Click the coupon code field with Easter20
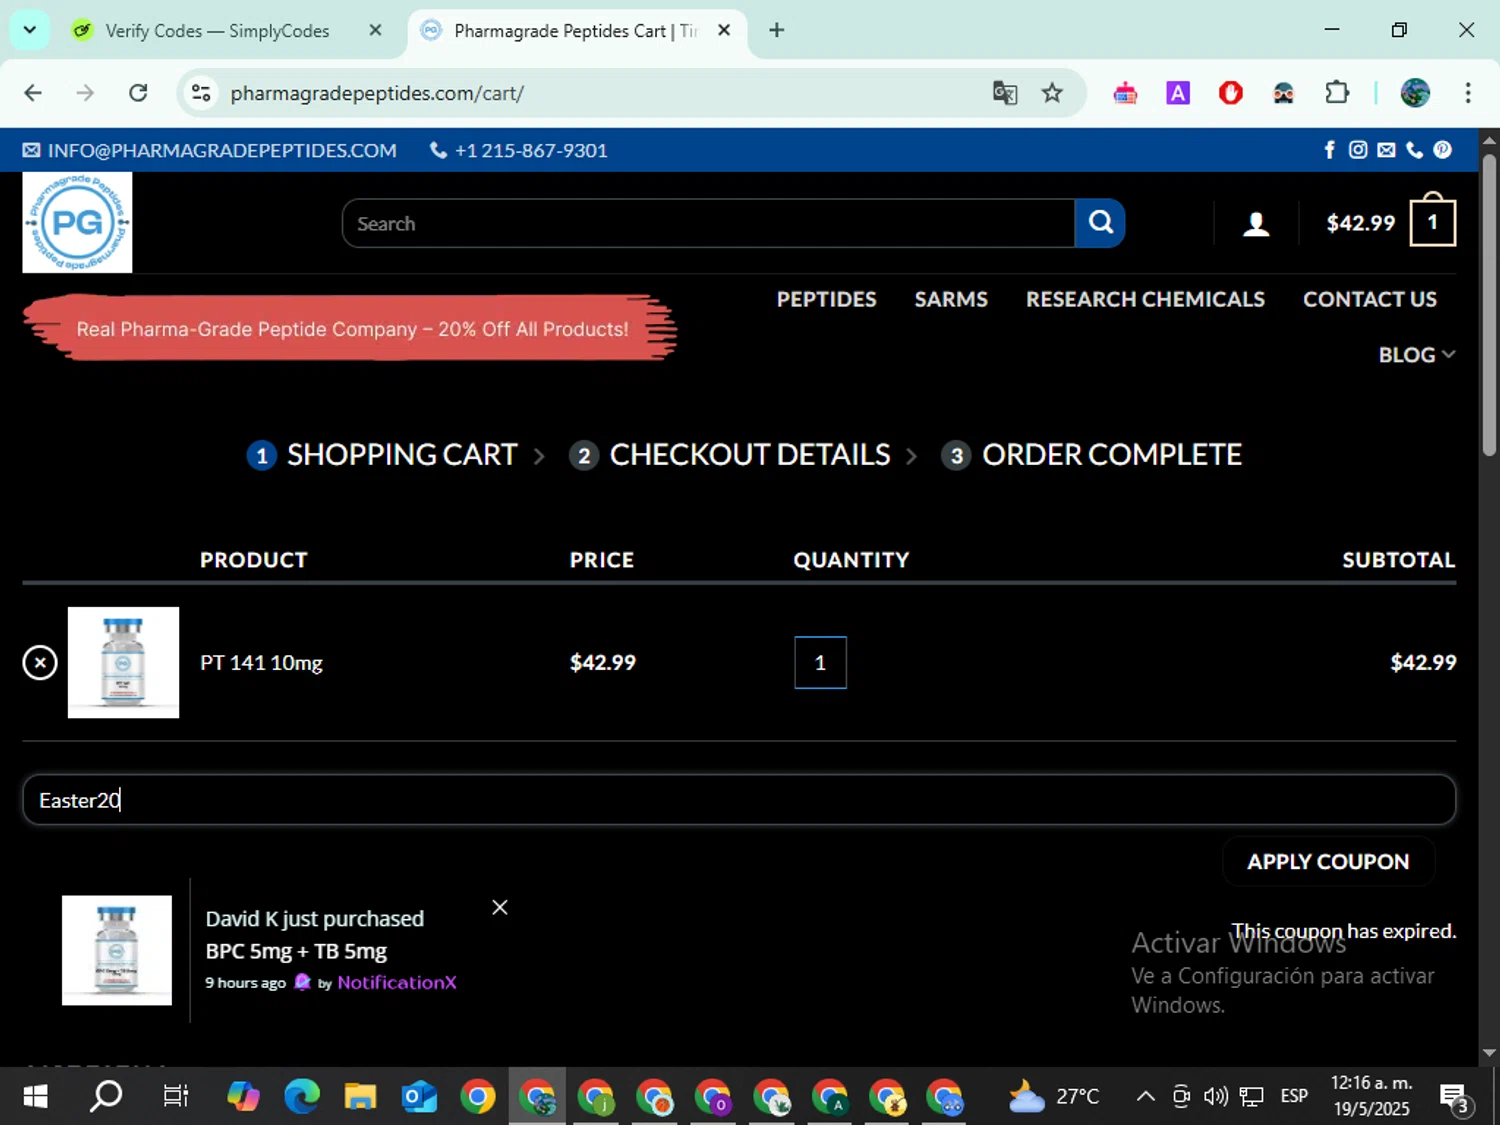This screenshot has height=1125, width=1500. 739,800
